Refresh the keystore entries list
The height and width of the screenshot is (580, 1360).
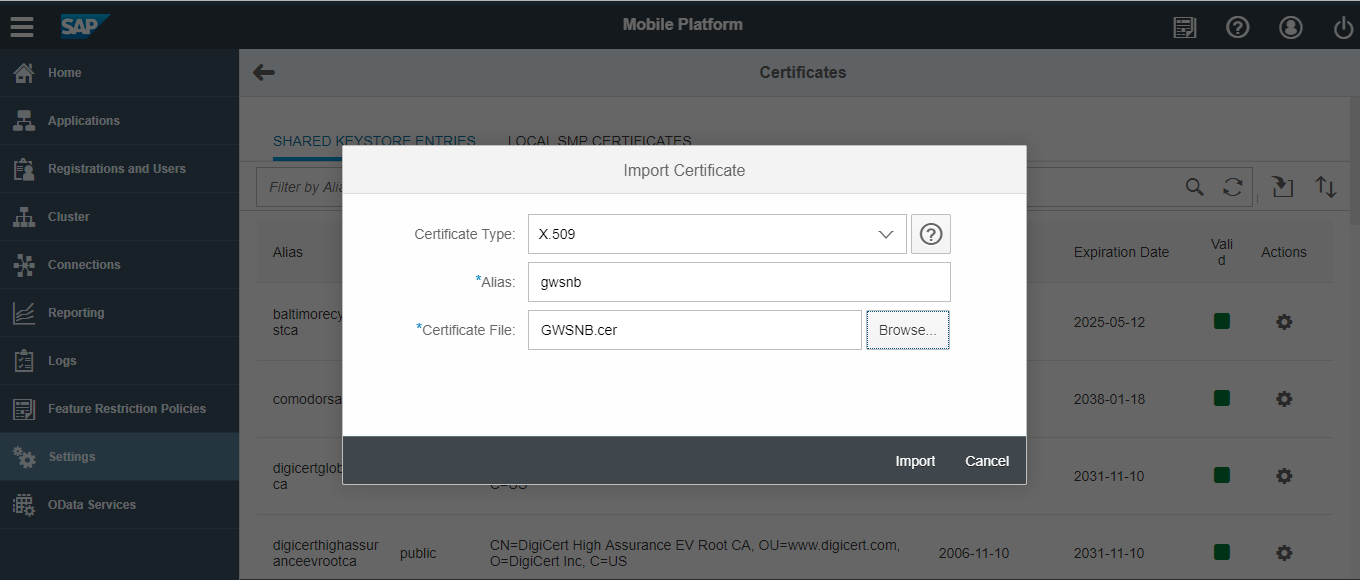(x=1233, y=186)
